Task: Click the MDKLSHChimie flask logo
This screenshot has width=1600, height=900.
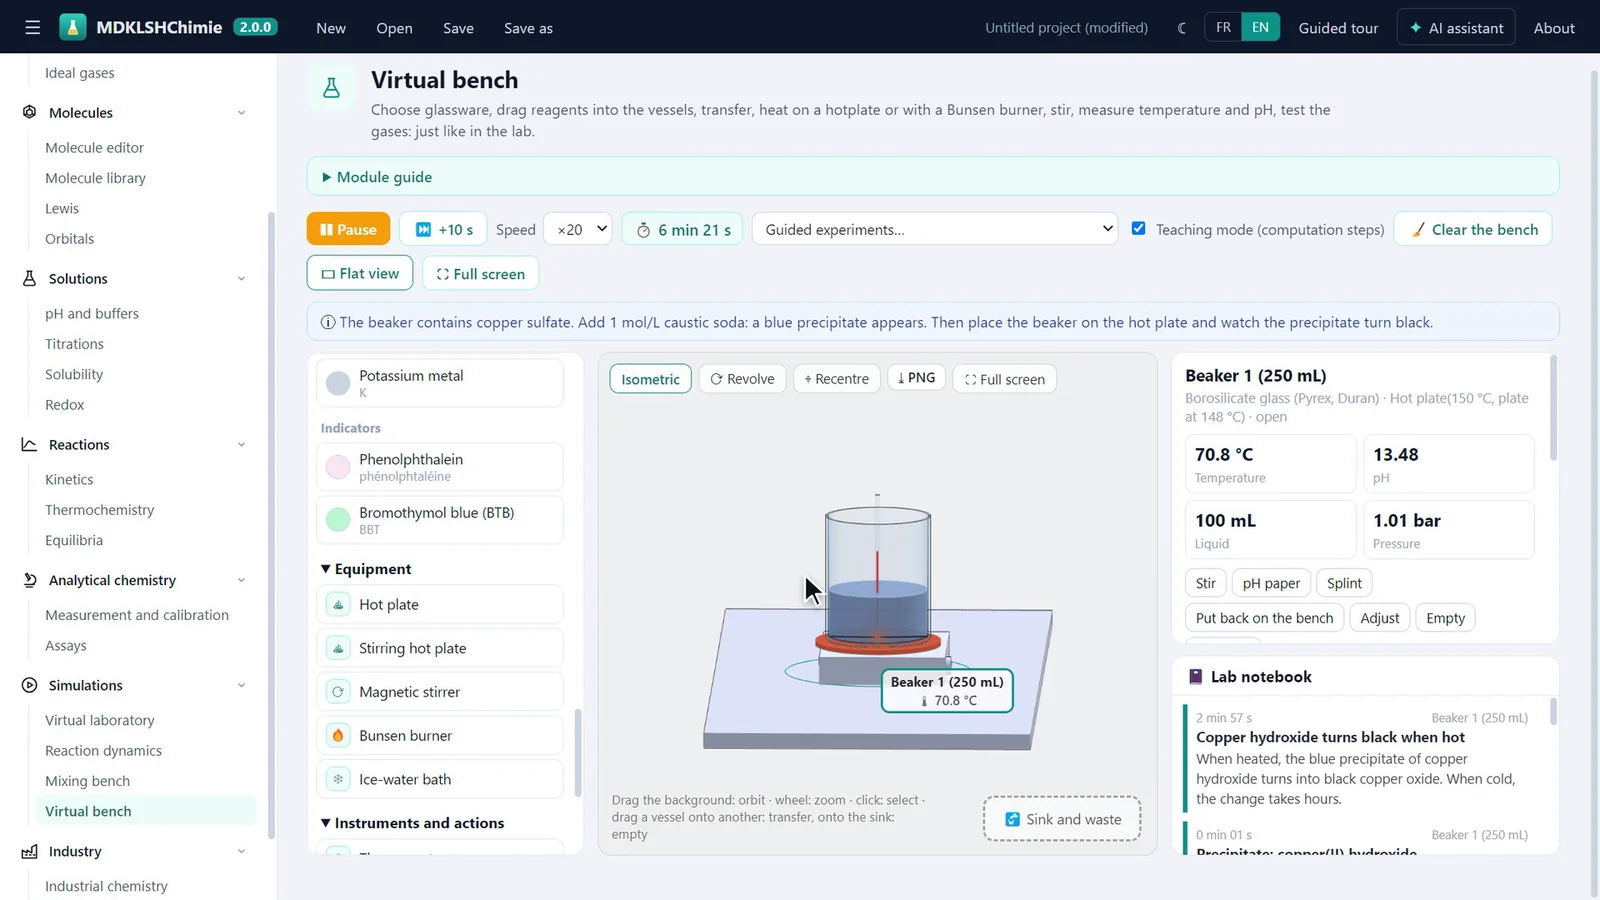Action: pos(73,27)
